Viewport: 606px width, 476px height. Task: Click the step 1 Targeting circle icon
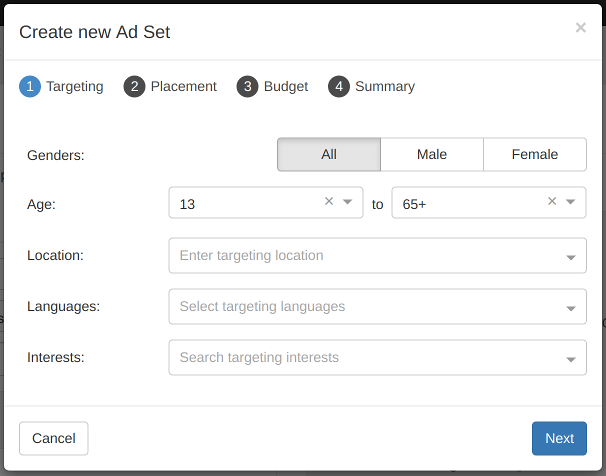(x=29, y=87)
